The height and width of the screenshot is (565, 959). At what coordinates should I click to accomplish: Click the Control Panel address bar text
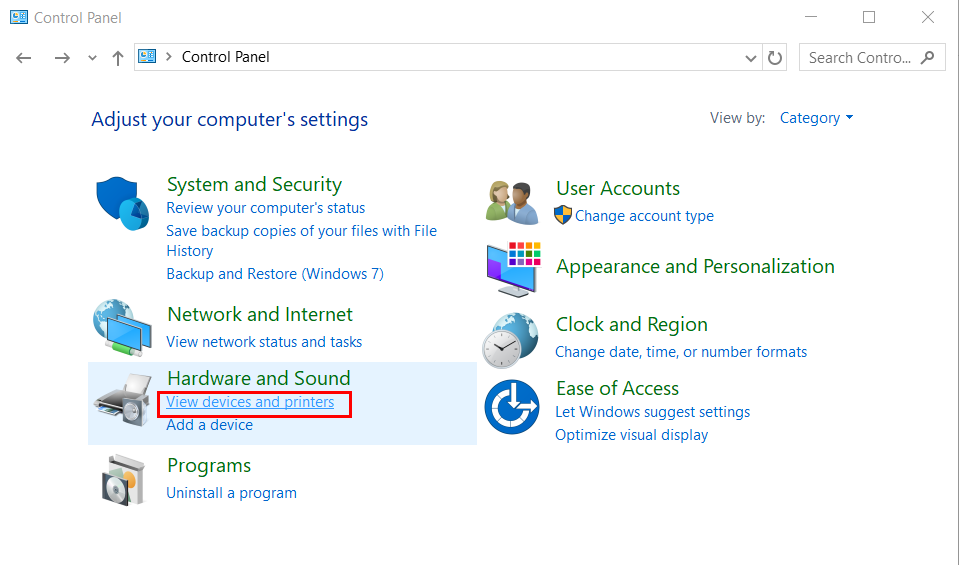[x=226, y=57]
